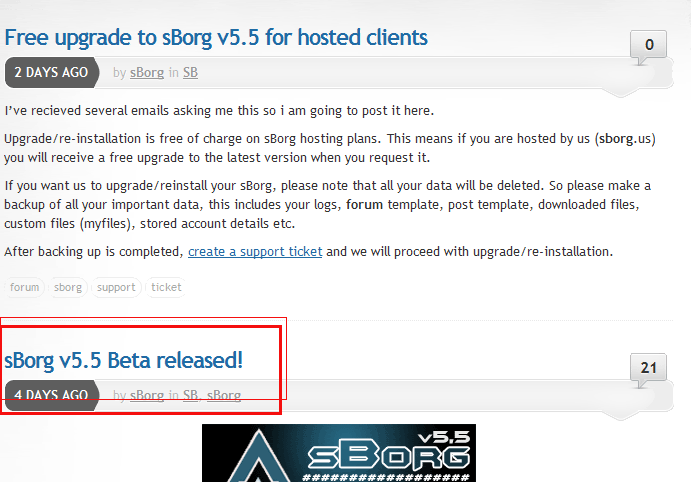Click the "4 DAYS AGO" date badge

click(x=51, y=395)
